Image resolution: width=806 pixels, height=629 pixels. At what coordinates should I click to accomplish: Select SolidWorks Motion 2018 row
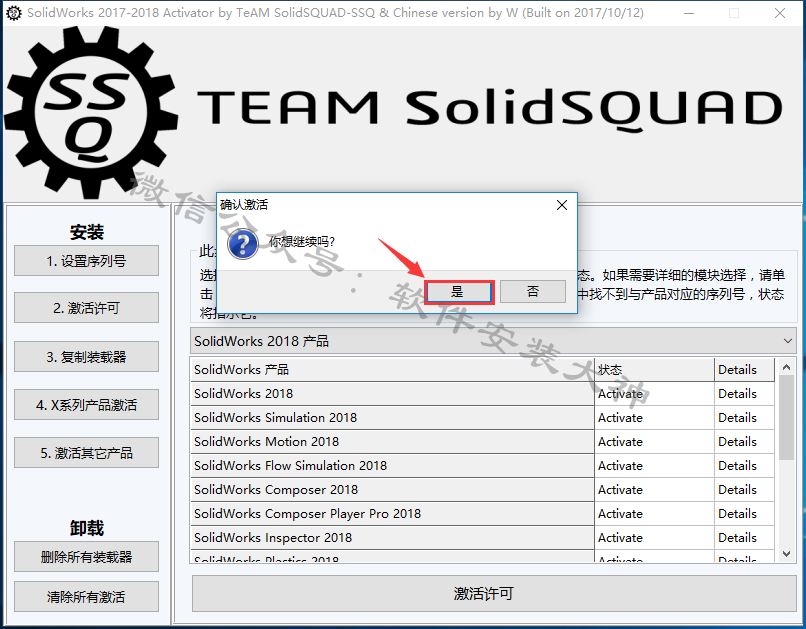tap(392, 441)
